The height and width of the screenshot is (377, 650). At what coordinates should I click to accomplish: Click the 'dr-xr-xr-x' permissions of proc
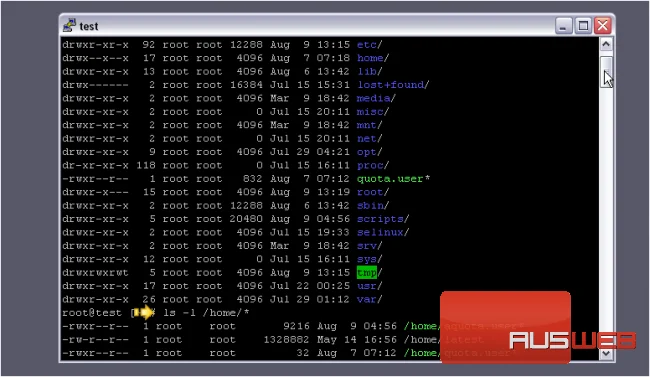point(95,165)
